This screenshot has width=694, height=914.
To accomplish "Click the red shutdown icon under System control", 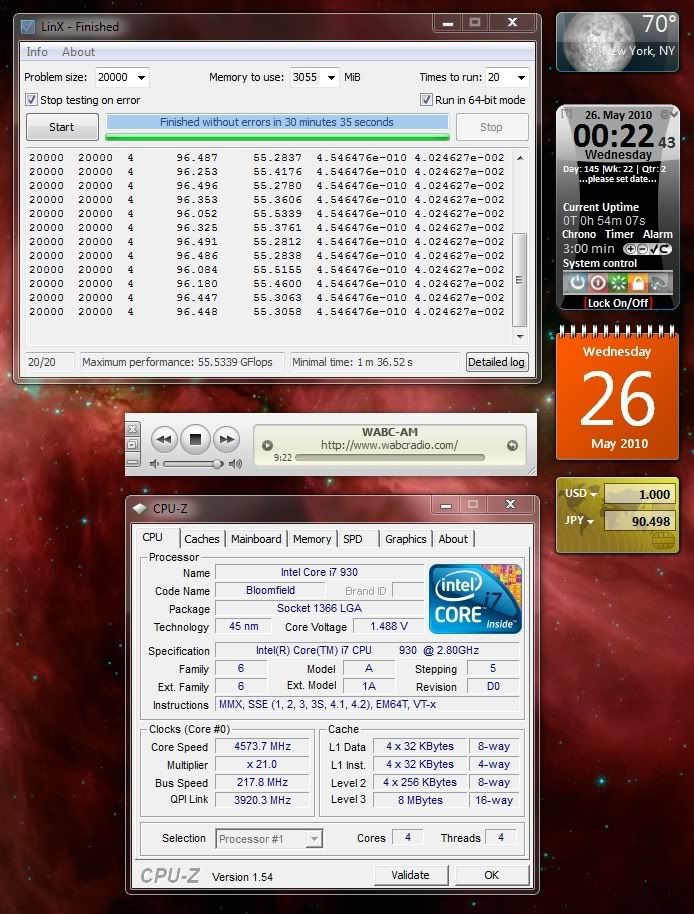I will tap(597, 282).
